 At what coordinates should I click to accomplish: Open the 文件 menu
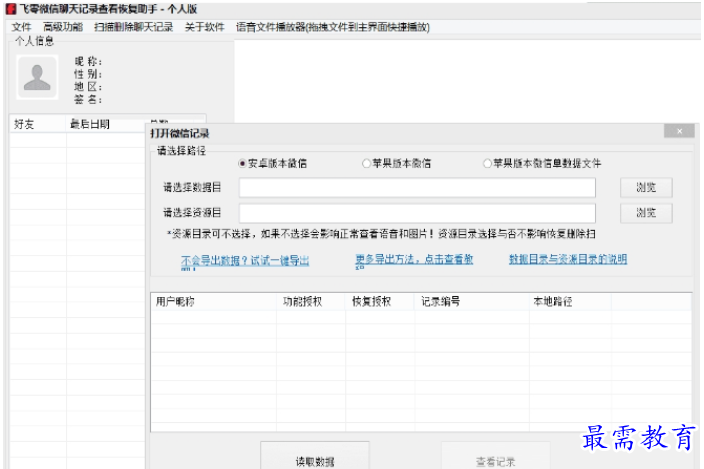21,27
